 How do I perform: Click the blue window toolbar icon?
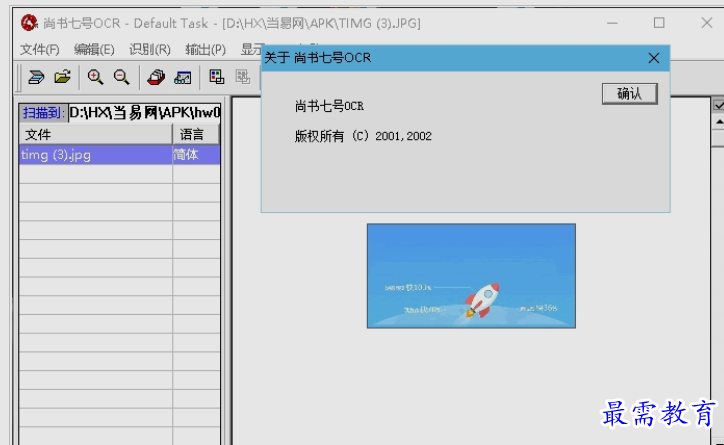[x=183, y=77]
